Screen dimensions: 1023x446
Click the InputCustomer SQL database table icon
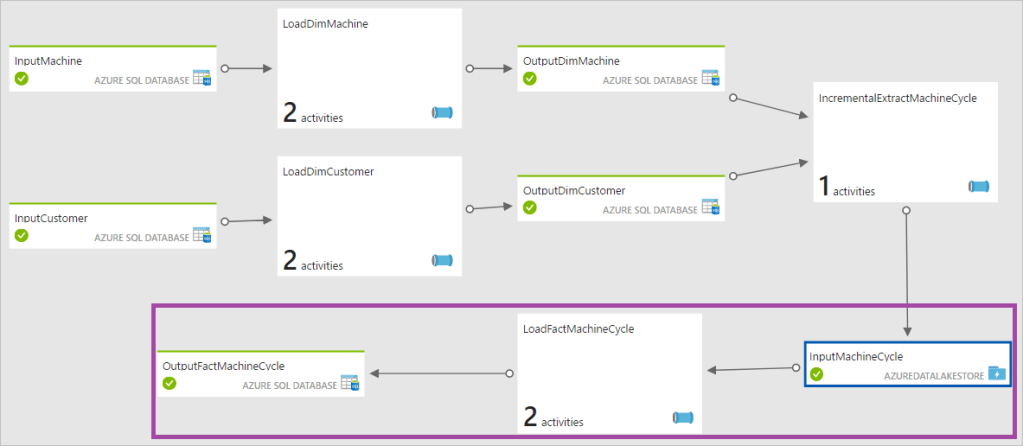click(x=202, y=236)
